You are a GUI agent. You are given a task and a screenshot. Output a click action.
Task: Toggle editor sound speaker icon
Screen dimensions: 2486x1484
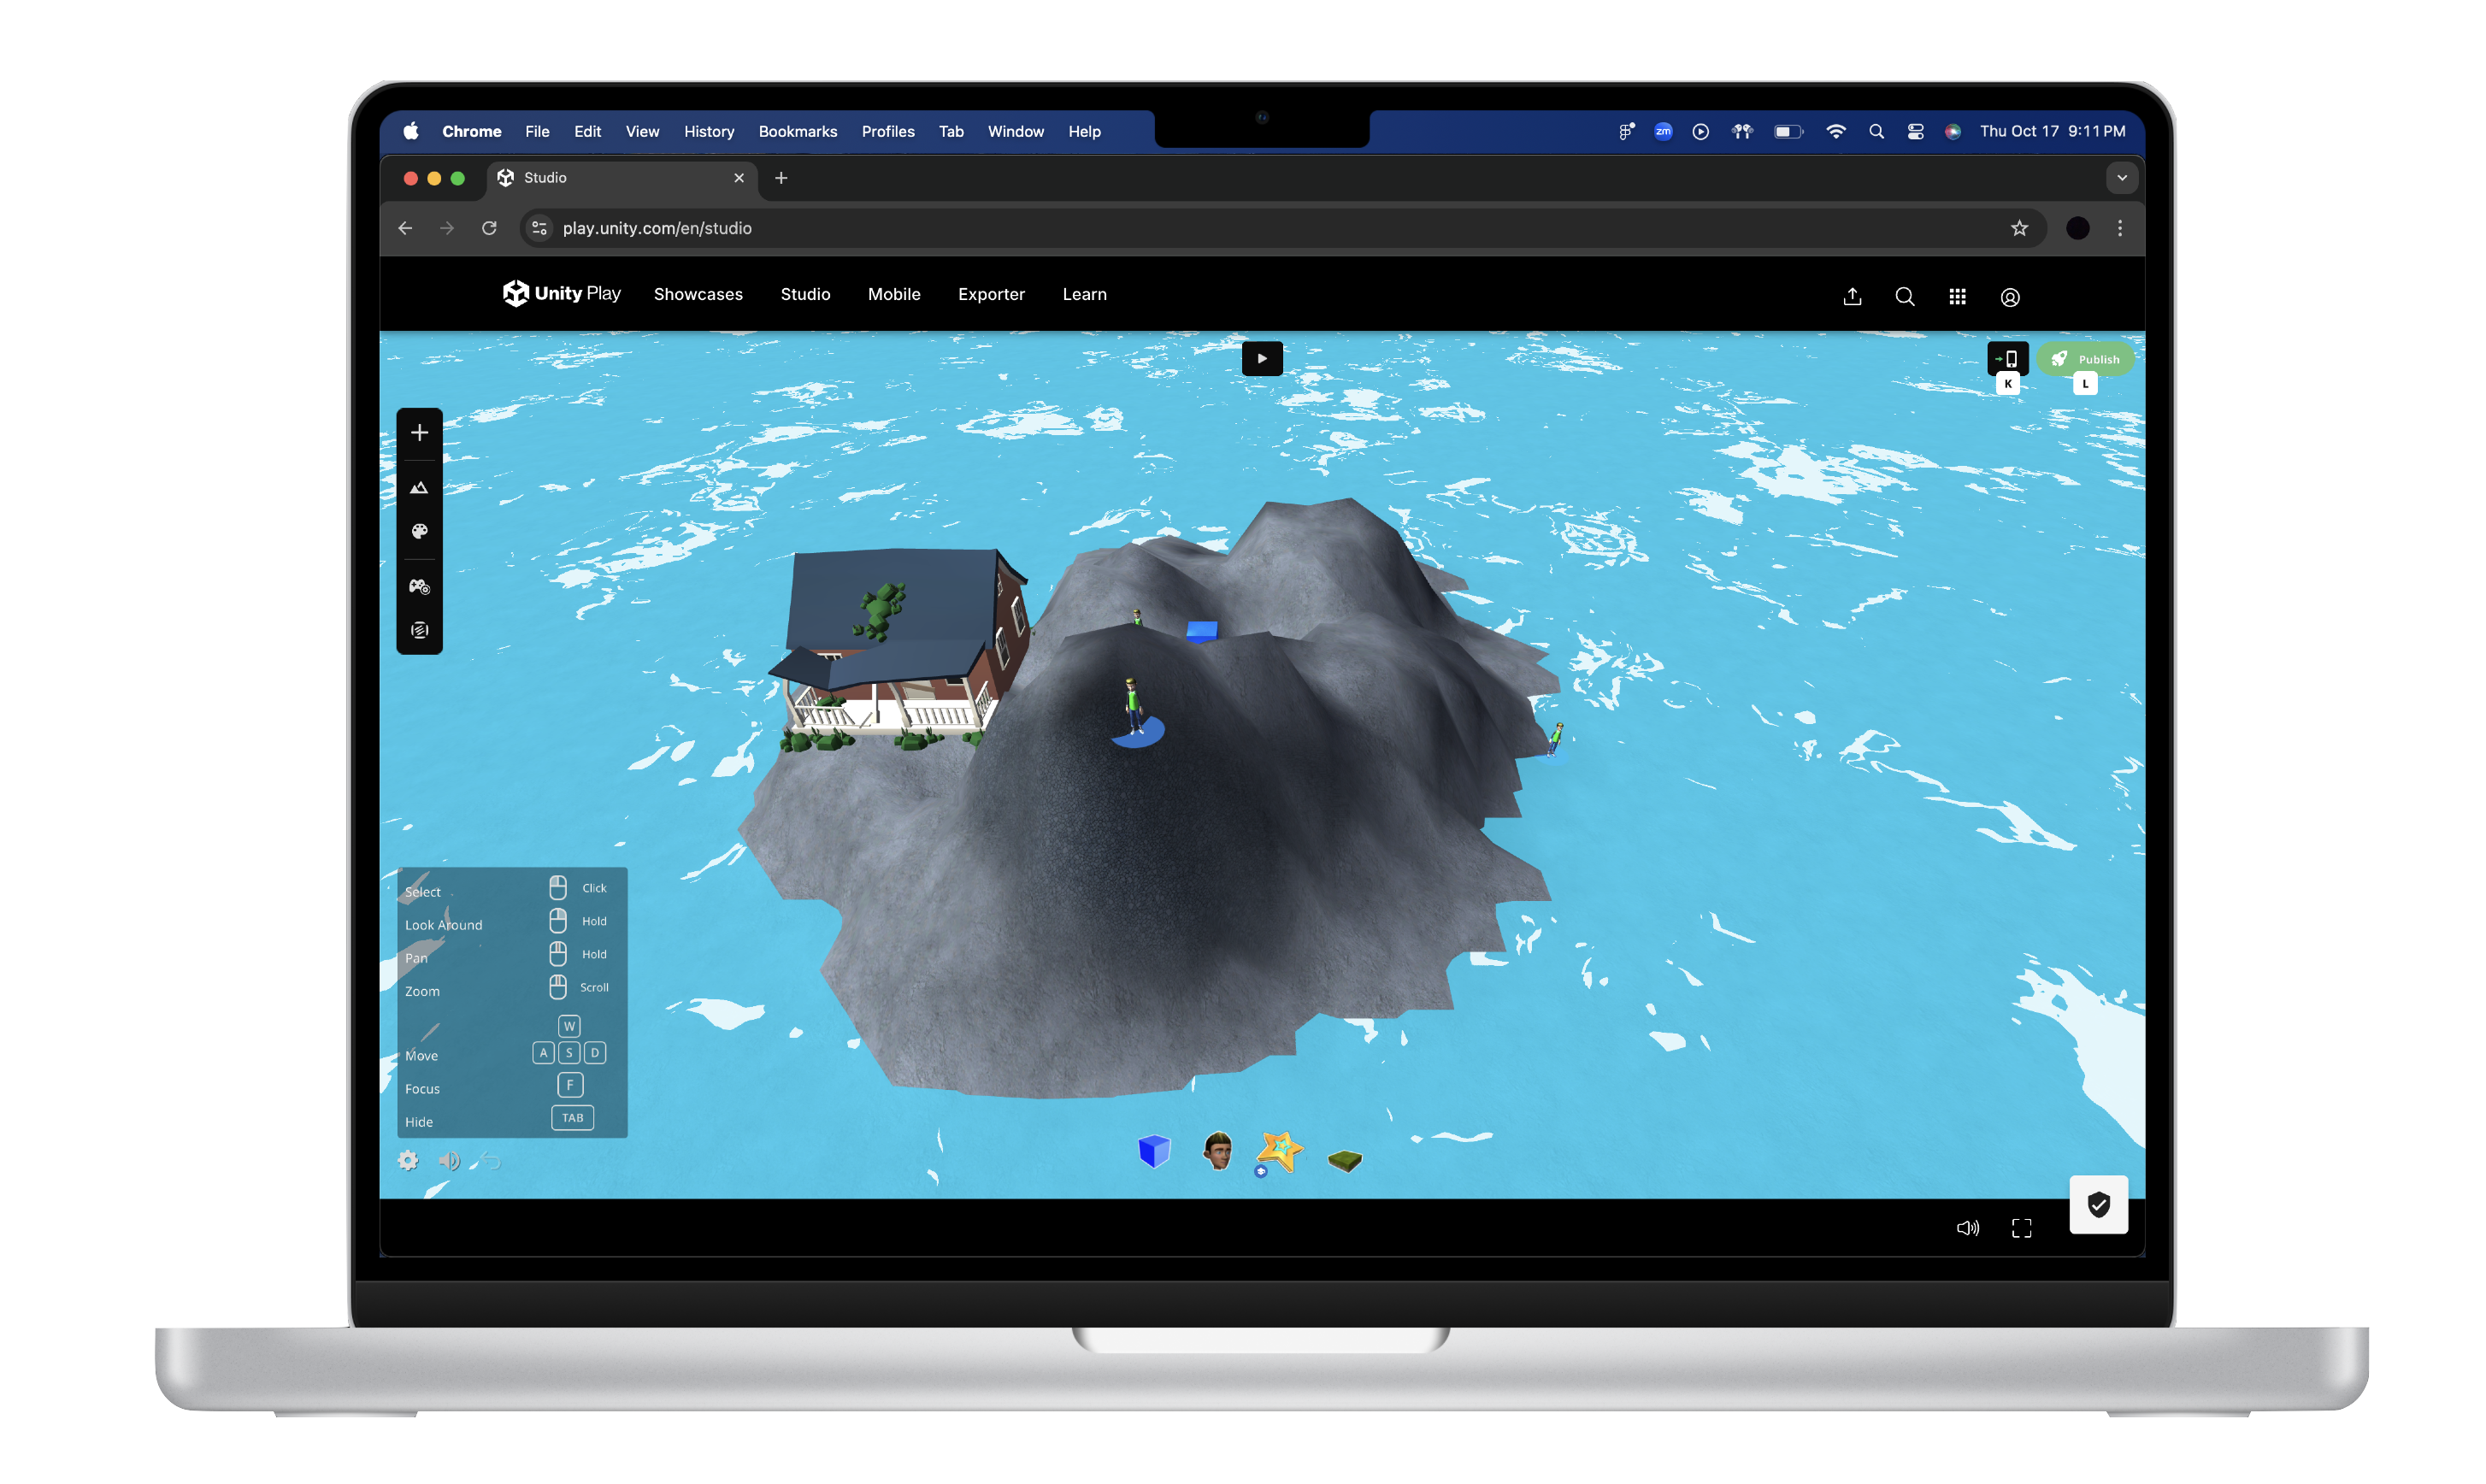tap(449, 1160)
